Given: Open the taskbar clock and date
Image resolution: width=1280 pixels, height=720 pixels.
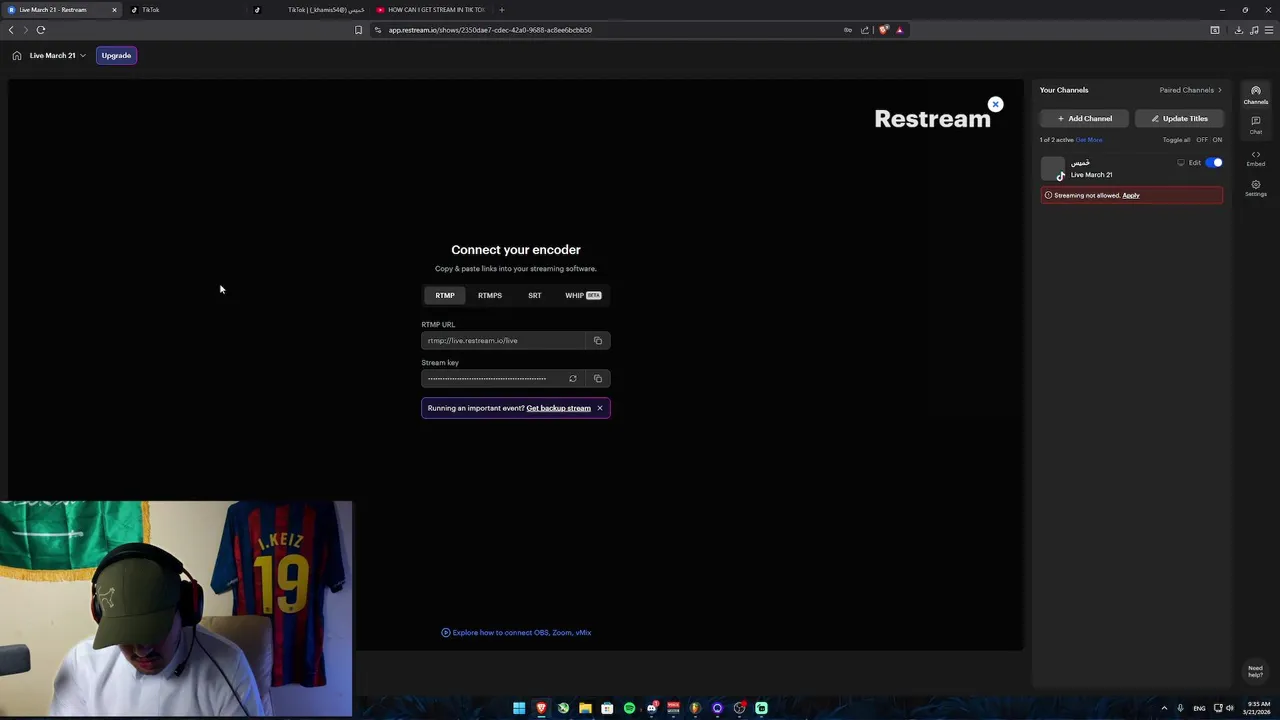Looking at the screenshot, I should point(1258,708).
